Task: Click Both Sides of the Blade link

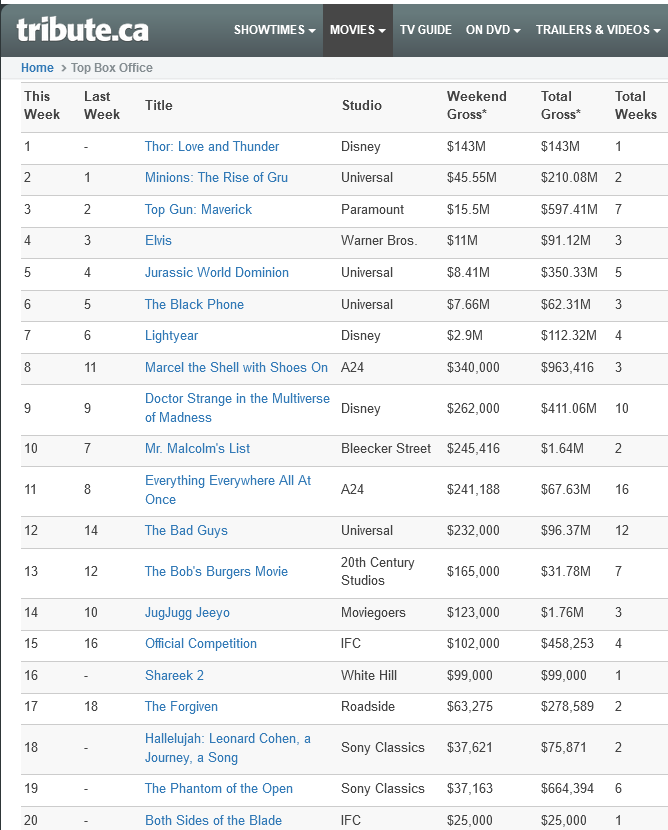Action: pyautogui.click(x=213, y=821)
